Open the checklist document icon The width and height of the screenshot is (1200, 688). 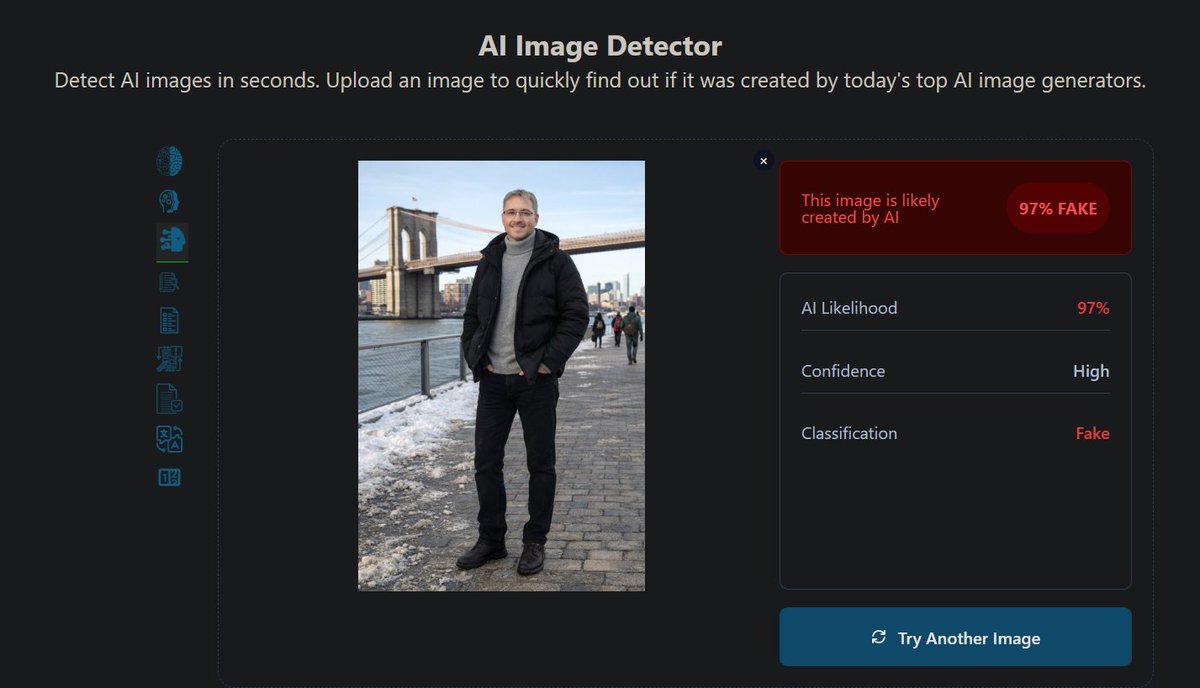click(169, 320)
